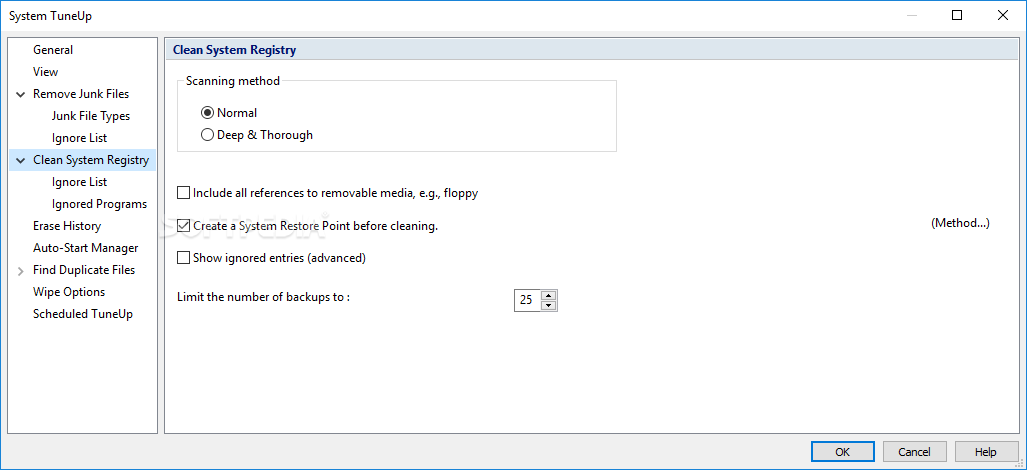Collapse the Remove Junk Files tree node
The image size is (1027, 470).
[20, 94]
